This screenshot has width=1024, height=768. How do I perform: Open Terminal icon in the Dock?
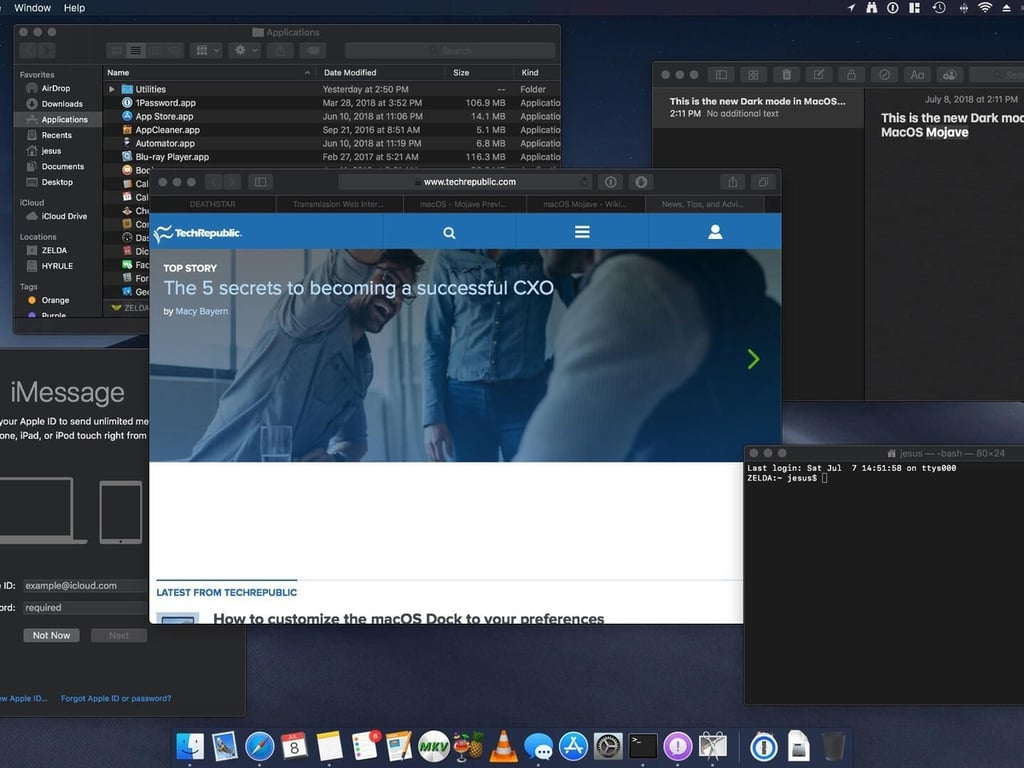coord(643,746)
